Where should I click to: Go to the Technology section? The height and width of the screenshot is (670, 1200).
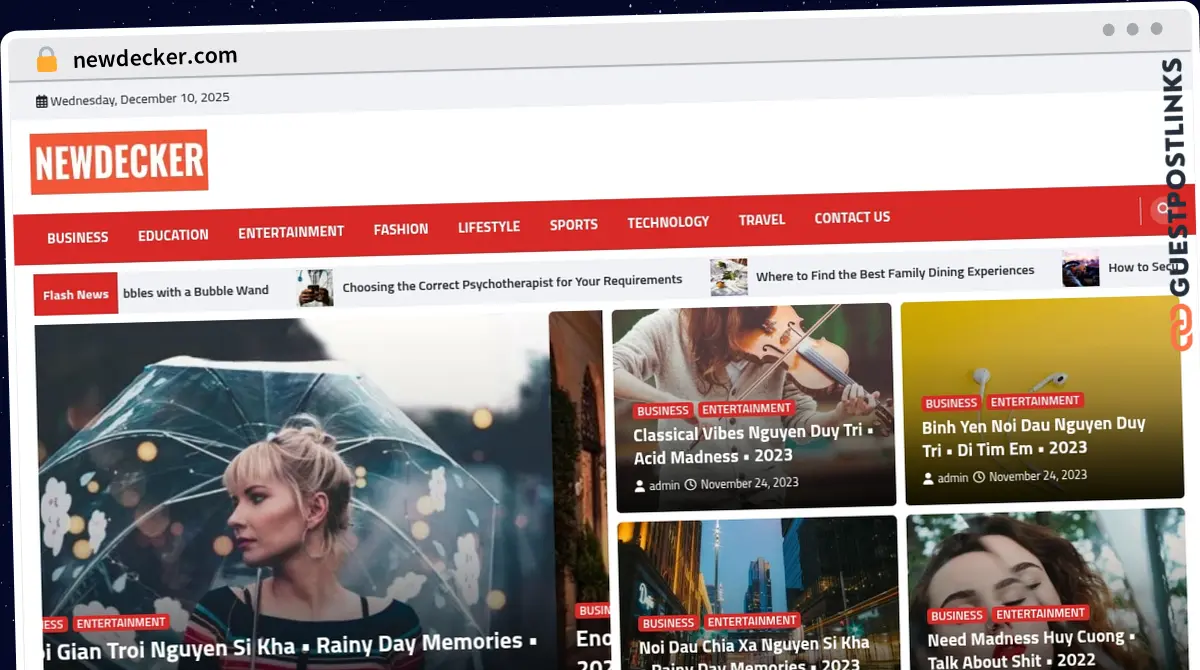tap(668, 222)
